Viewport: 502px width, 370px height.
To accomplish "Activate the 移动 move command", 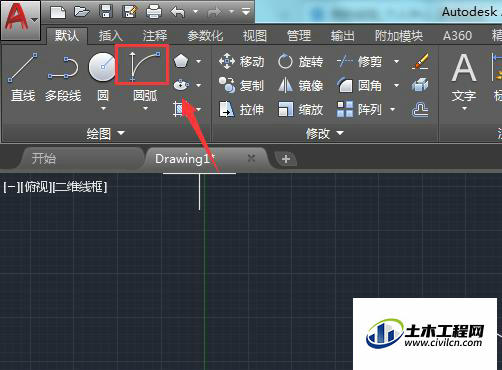I will point(241,62).
